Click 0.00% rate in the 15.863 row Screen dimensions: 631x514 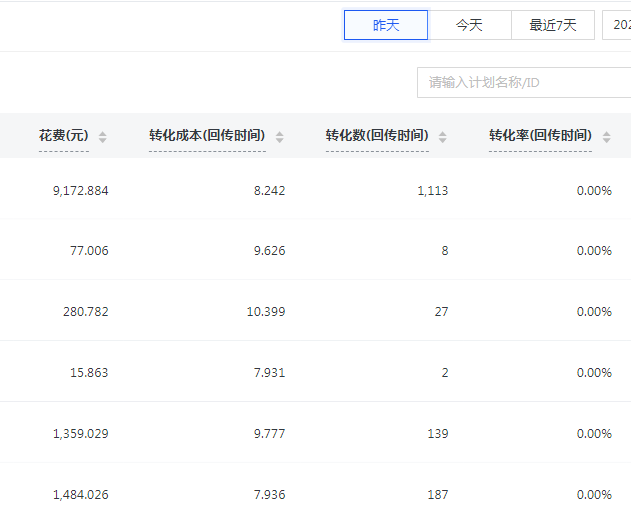(x=594, y=372)
